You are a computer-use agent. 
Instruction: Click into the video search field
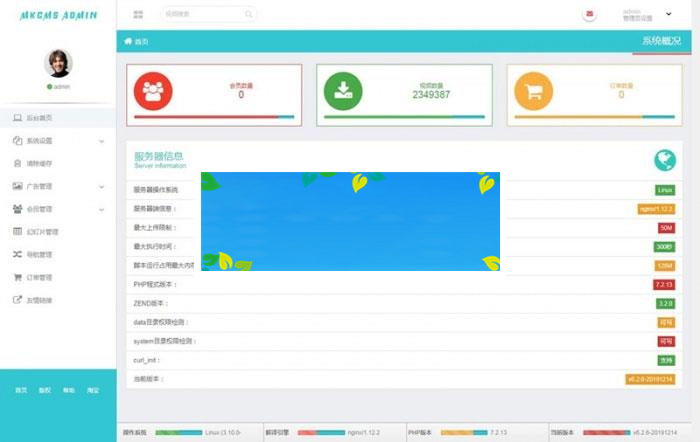pos(200,15)
